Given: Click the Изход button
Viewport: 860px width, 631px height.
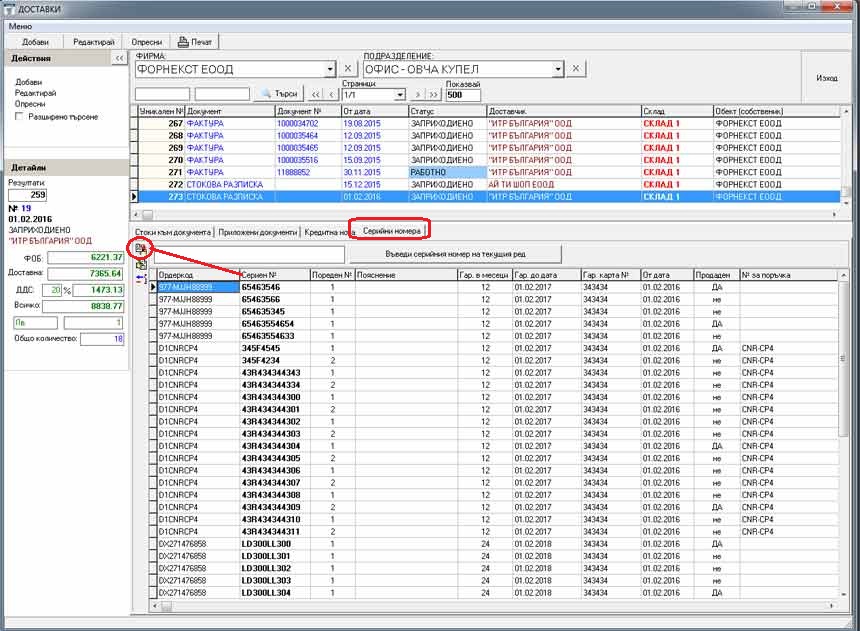Looking at the screenshot, I should [827, 78].
